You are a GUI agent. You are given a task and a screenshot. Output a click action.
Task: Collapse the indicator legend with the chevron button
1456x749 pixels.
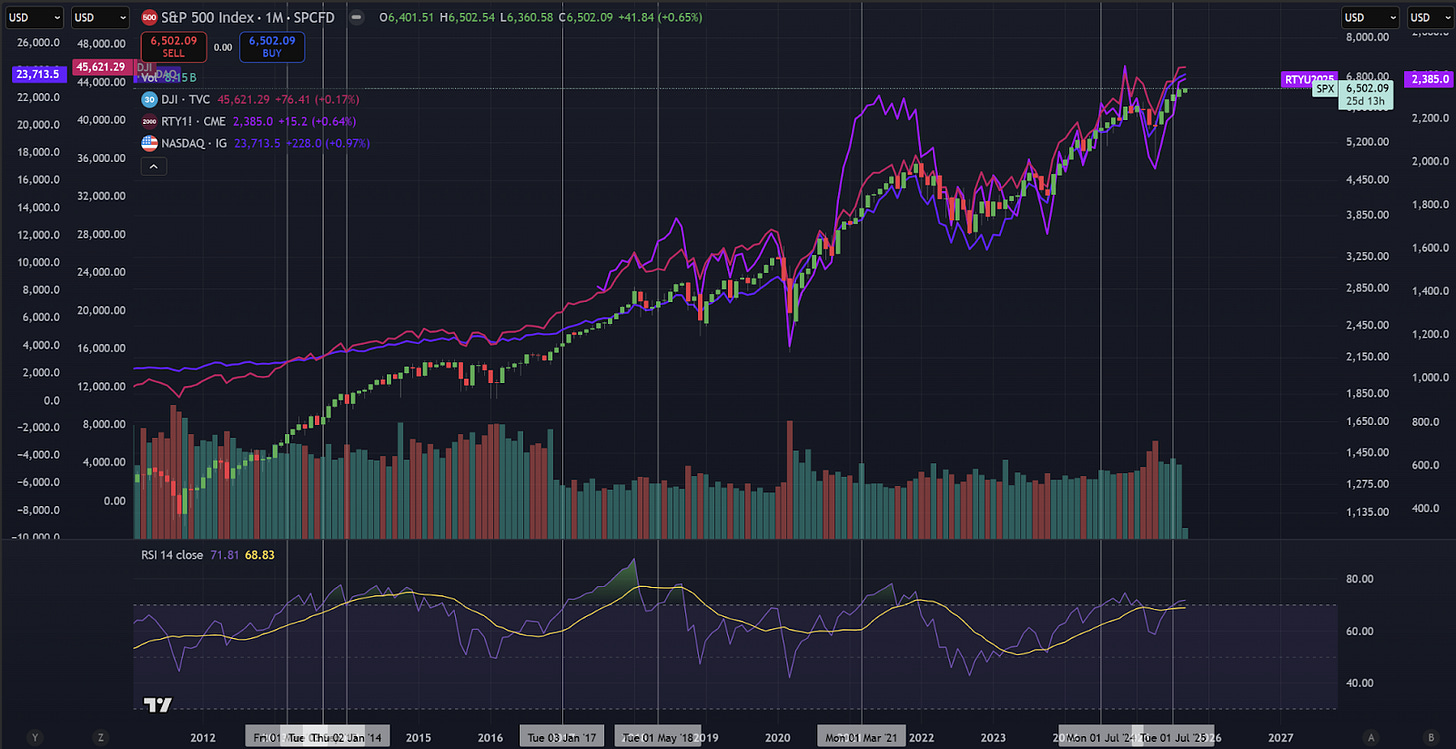click(153, 166)
